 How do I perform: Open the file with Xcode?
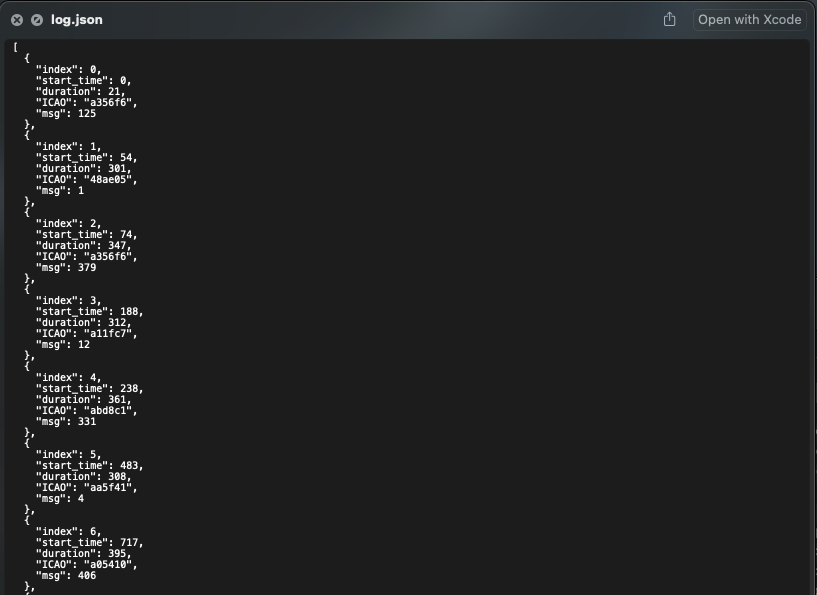[x=749, y=20]
